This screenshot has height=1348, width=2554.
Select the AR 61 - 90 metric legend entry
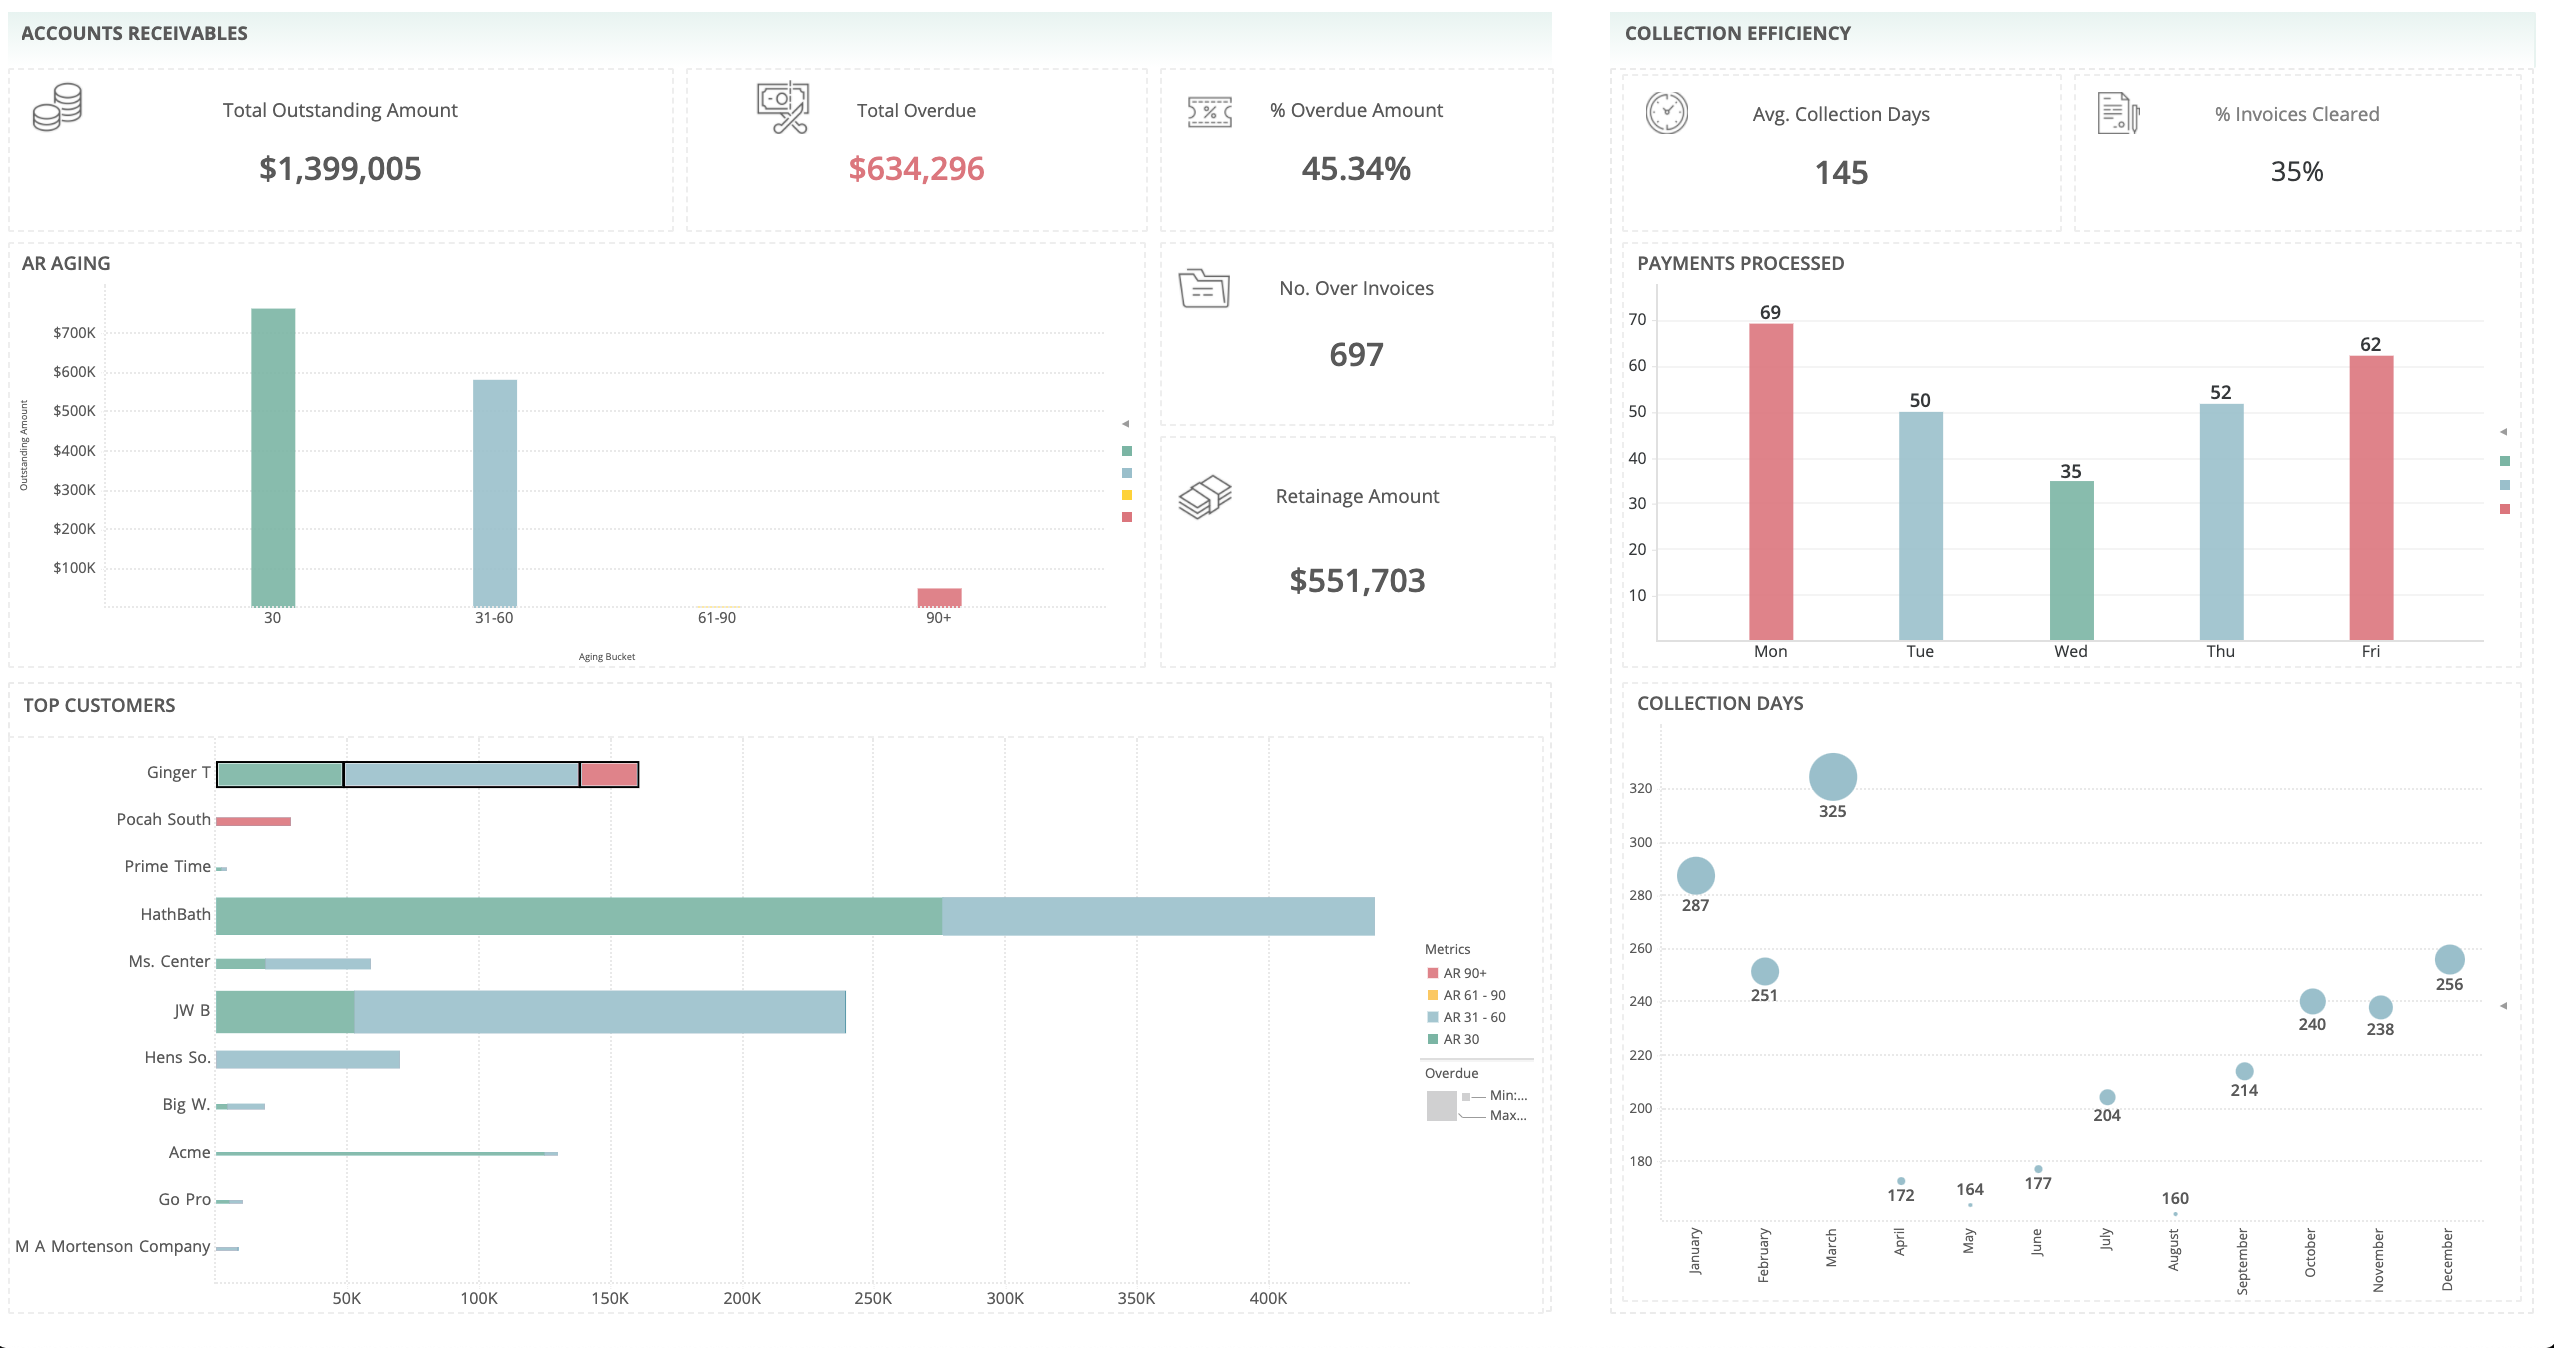point(1467,995)
